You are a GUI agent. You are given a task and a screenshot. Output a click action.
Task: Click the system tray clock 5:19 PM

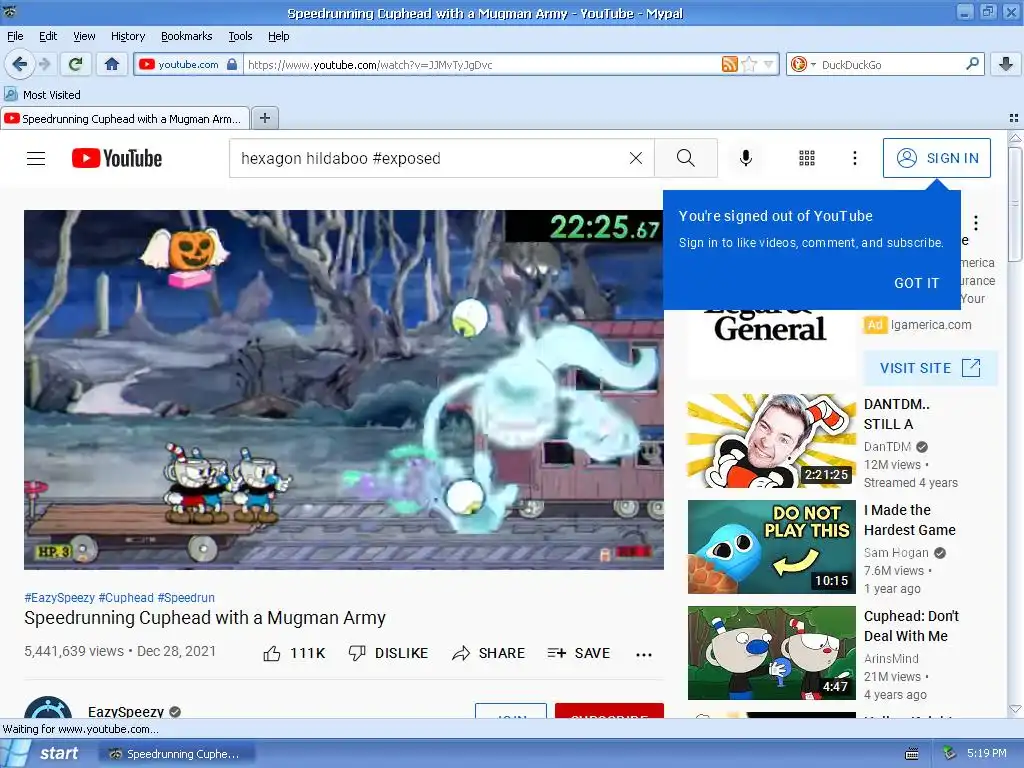986,753
